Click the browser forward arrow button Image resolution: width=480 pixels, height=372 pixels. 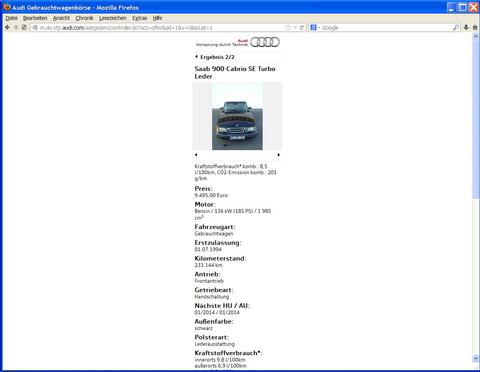coord(16,28)
